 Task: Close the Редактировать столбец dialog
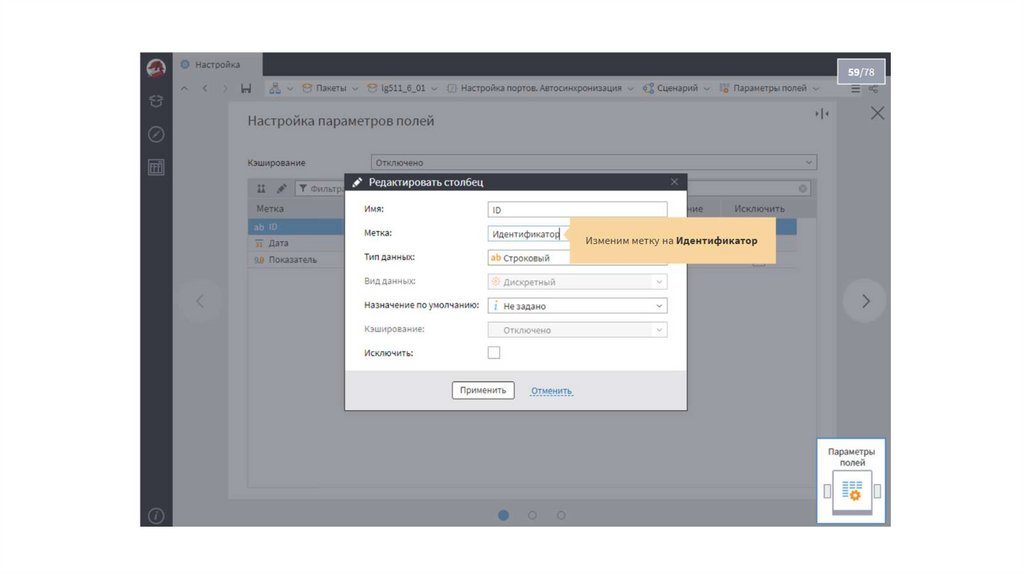pos(675,182)
